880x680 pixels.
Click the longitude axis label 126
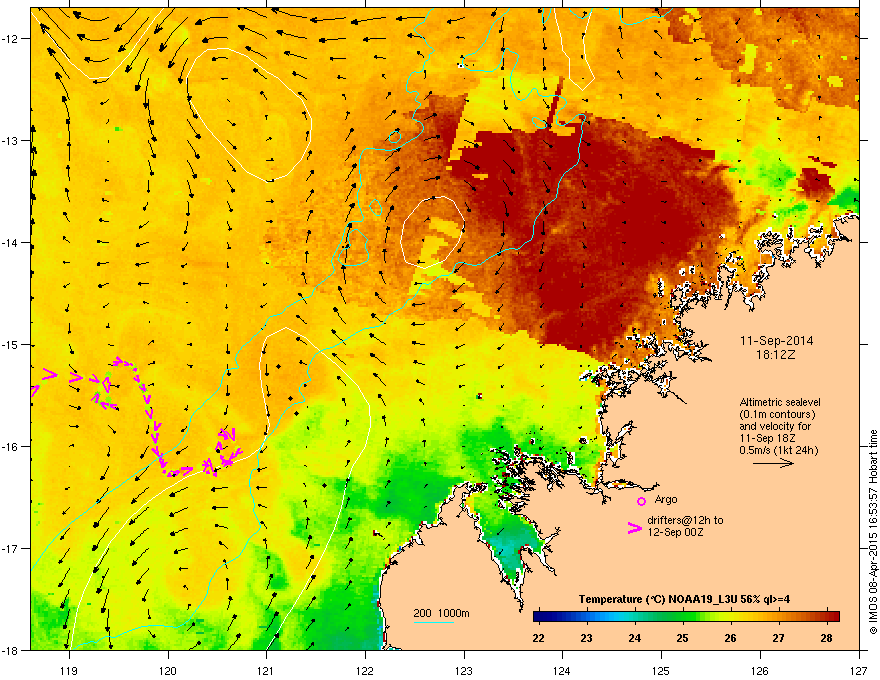[760, 670]
